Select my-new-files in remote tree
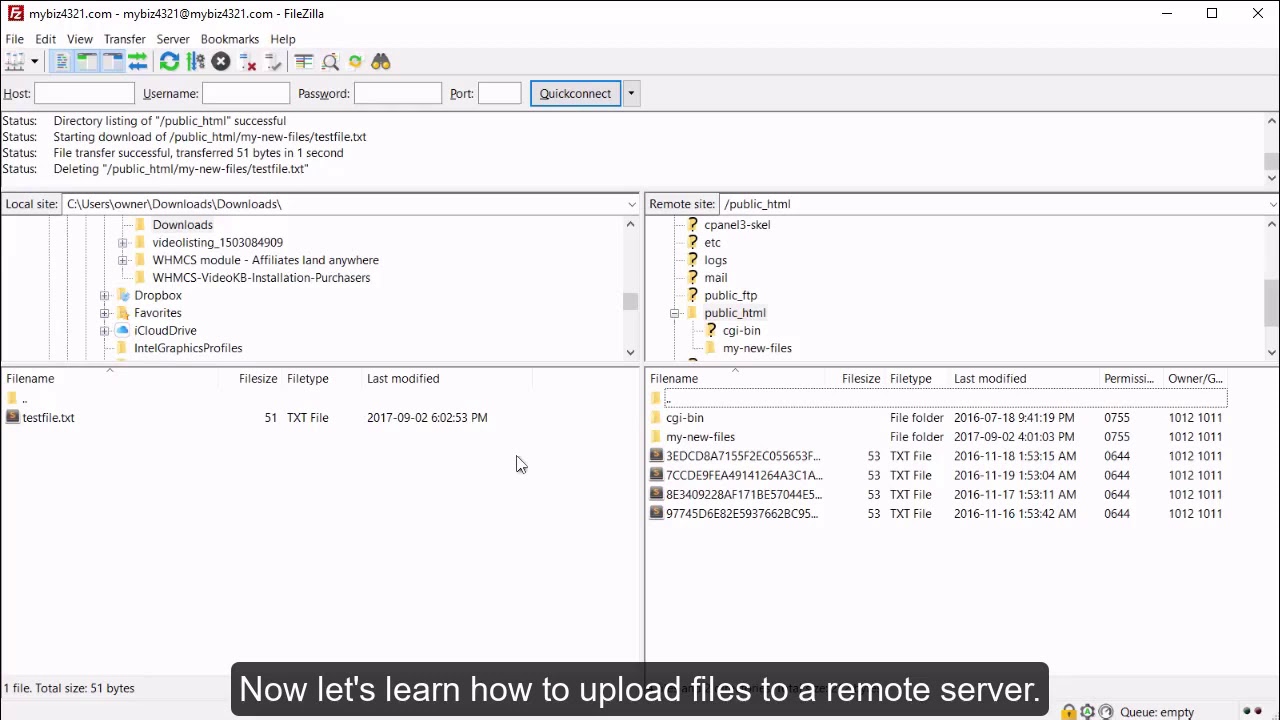This screenshot has height=720, width=1280. [757, 348]
